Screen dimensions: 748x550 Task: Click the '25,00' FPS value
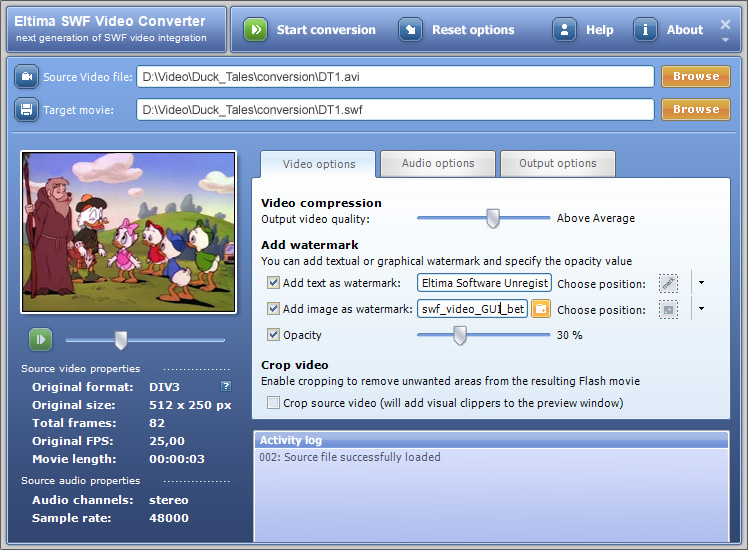point(166,441)
